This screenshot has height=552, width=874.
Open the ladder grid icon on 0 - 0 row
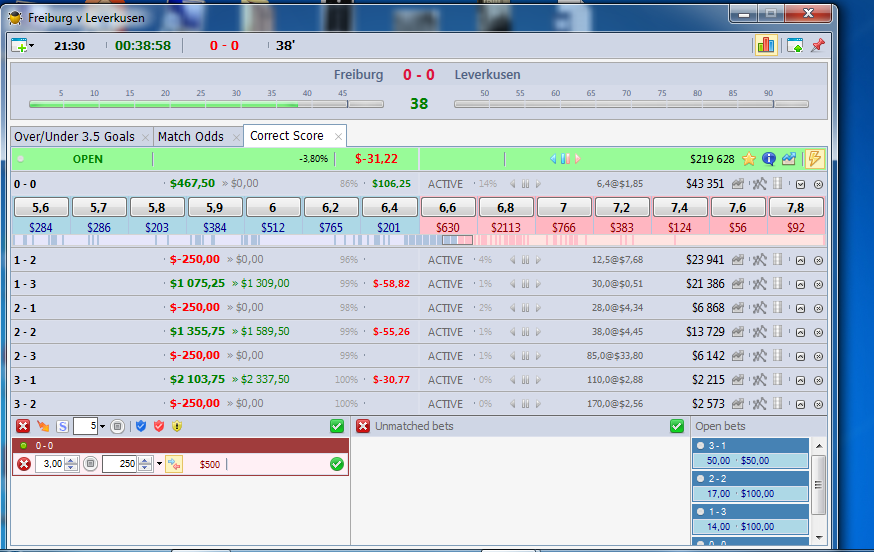coord(778,183)
